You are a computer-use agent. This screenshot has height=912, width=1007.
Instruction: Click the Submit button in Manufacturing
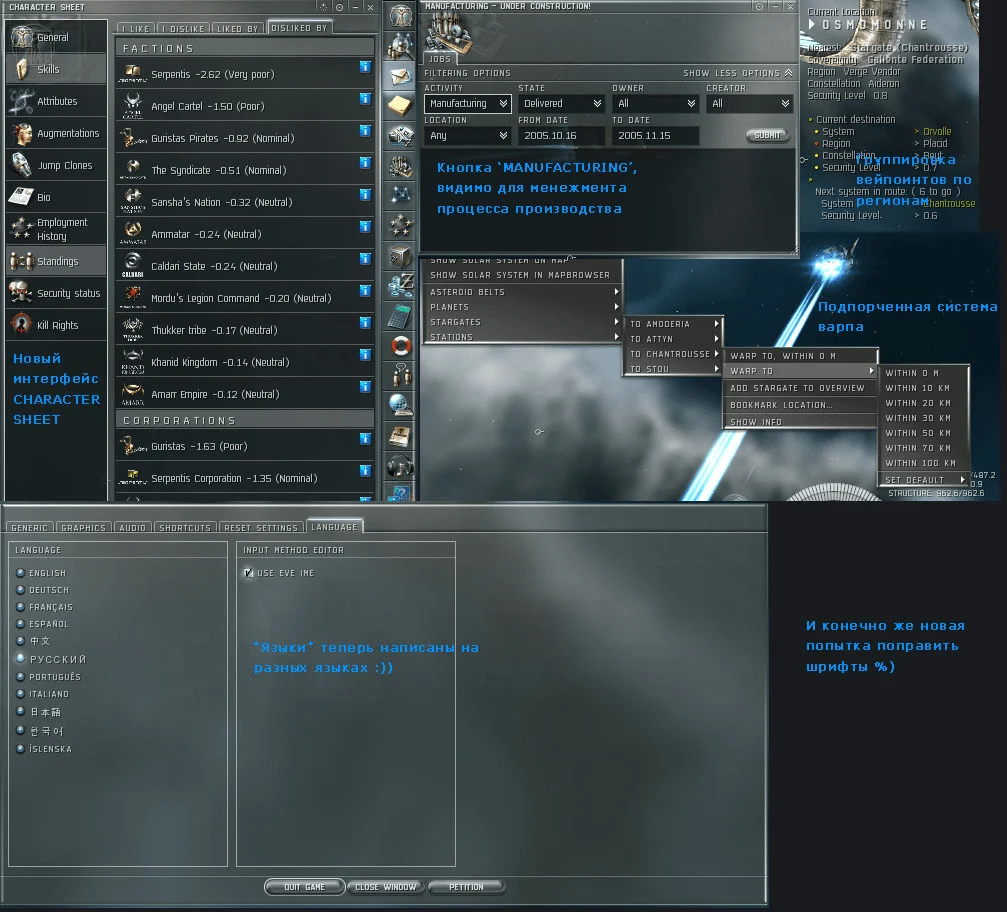(767, 135)
